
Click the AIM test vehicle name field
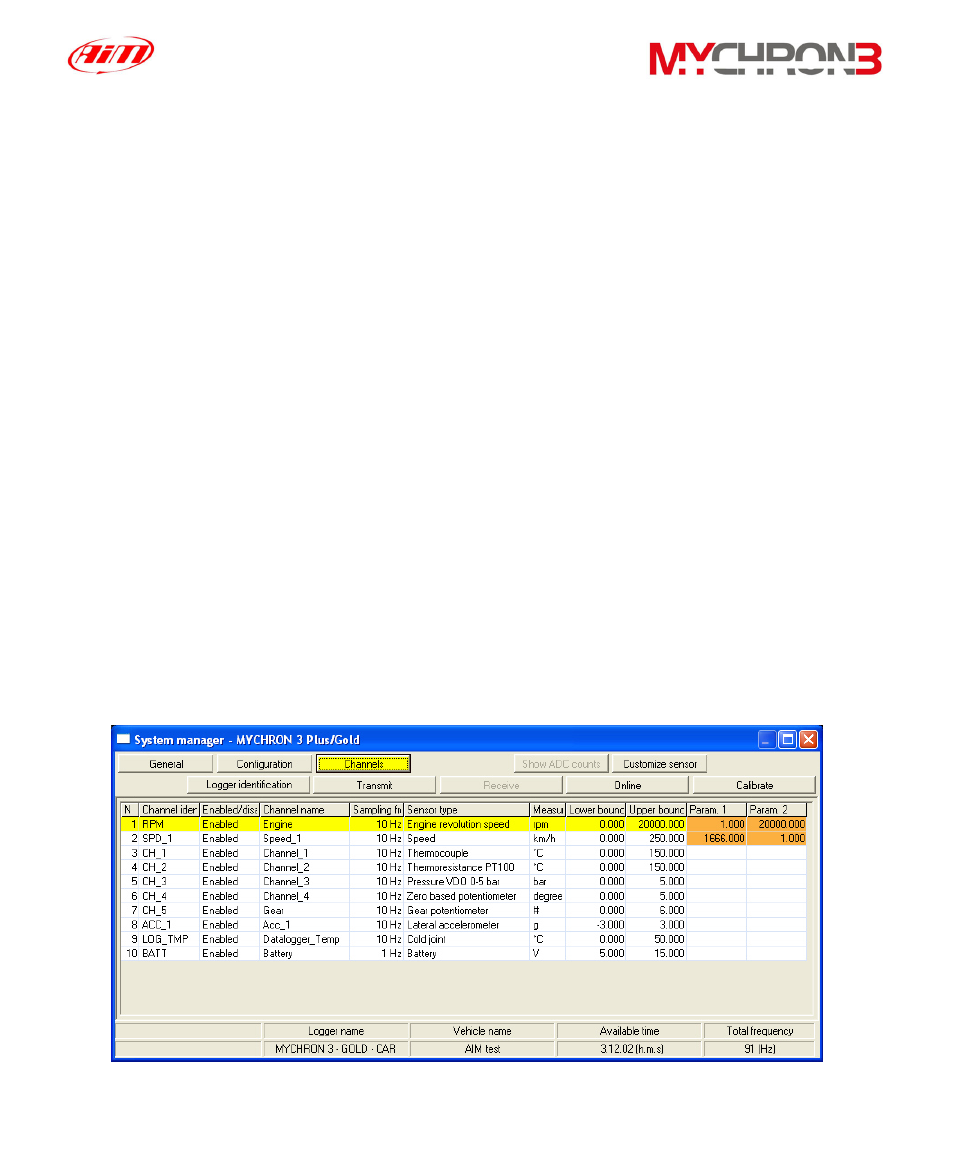(x=482, y=1049)
